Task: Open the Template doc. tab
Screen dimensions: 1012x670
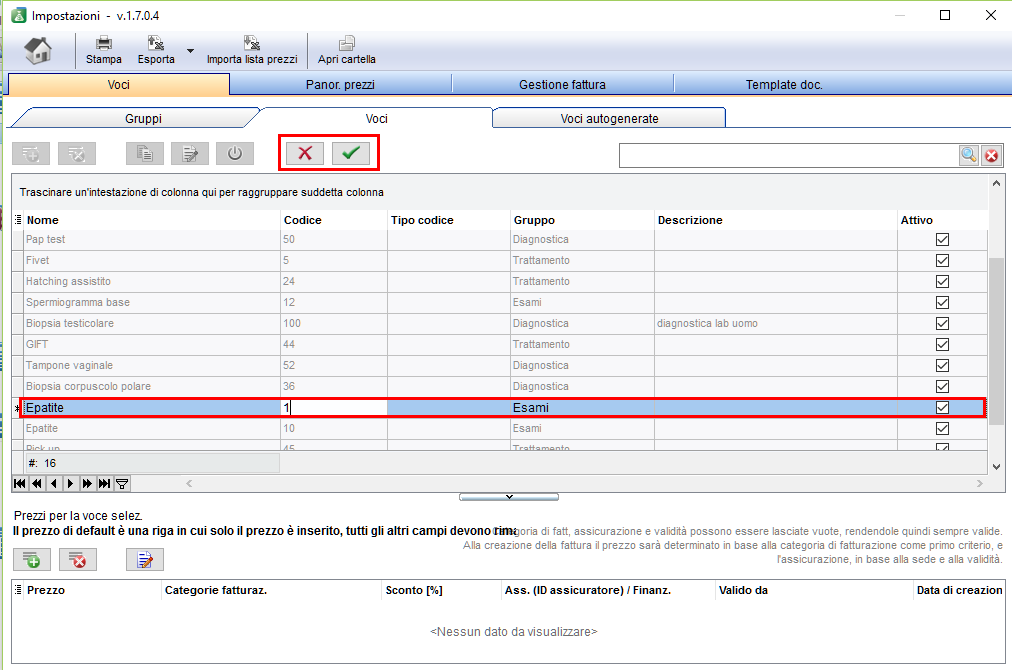Action: click(x=784, y=85)
